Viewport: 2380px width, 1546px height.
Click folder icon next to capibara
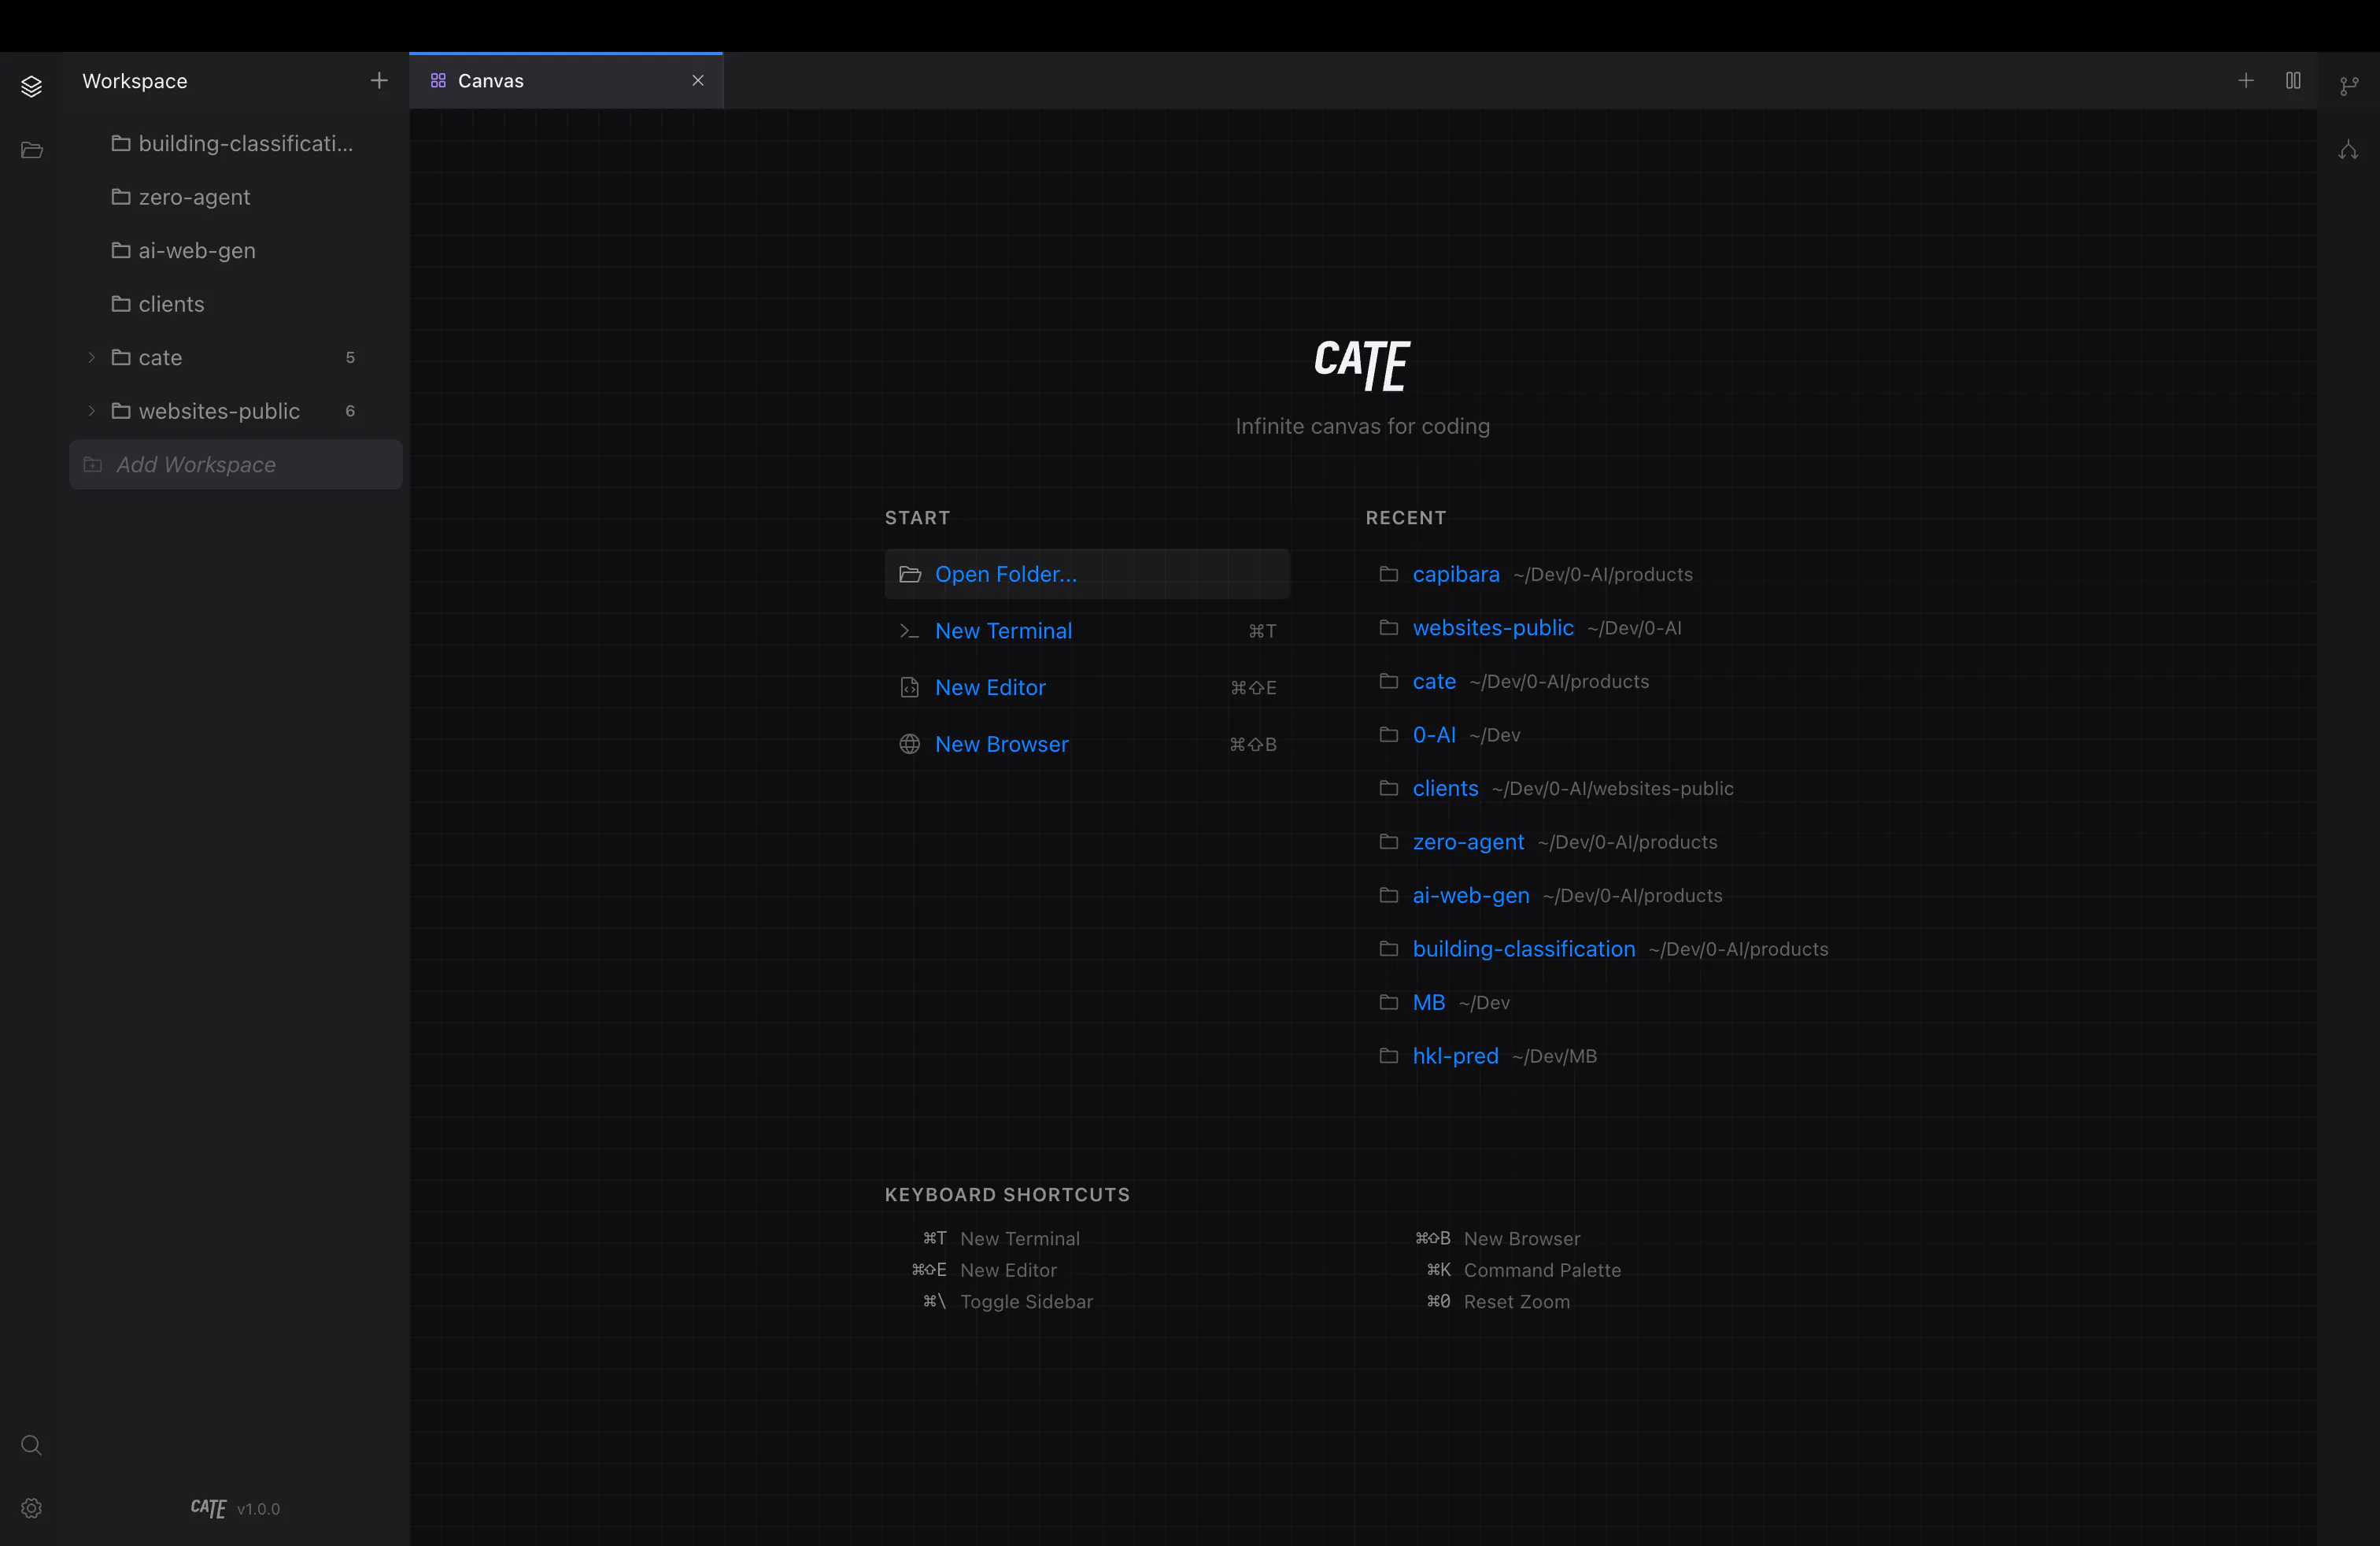pyautogui.click(x=1388, y=574)
